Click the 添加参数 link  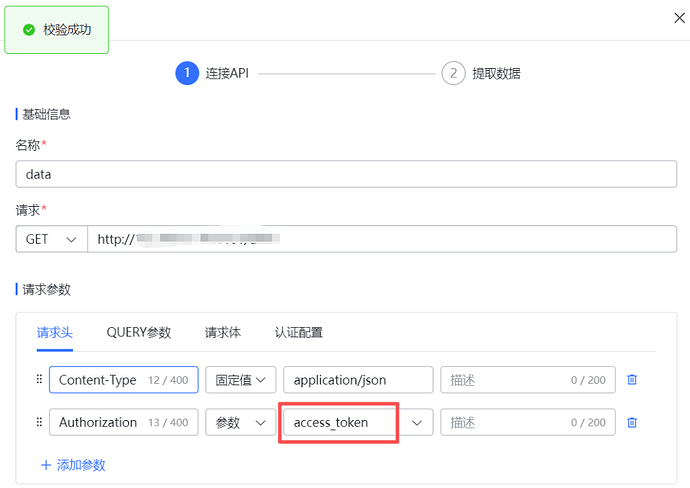(x=73, y=465)
